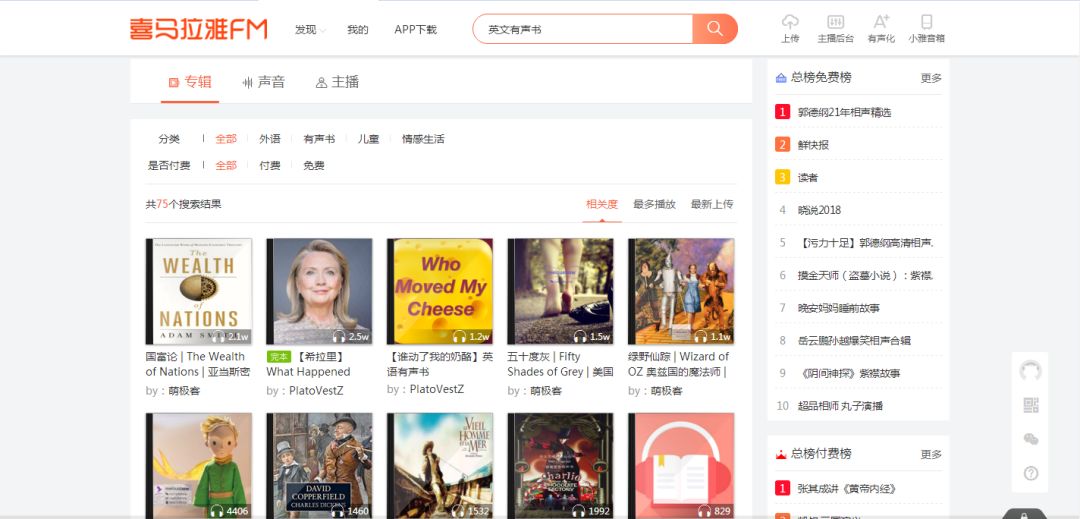Open the Wizard of OZ album cover
This screenshot has width=1080, height=519.
pos(681,291)
